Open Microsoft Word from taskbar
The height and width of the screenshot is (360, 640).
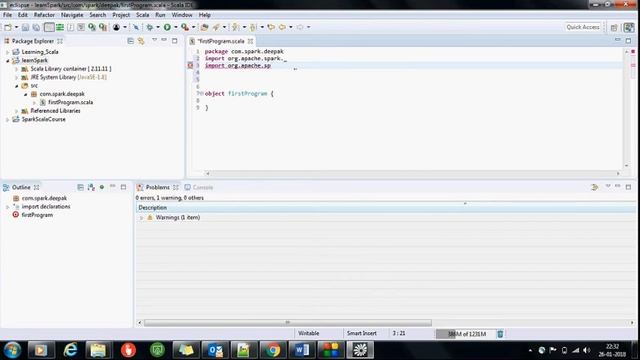click(302, 350)
